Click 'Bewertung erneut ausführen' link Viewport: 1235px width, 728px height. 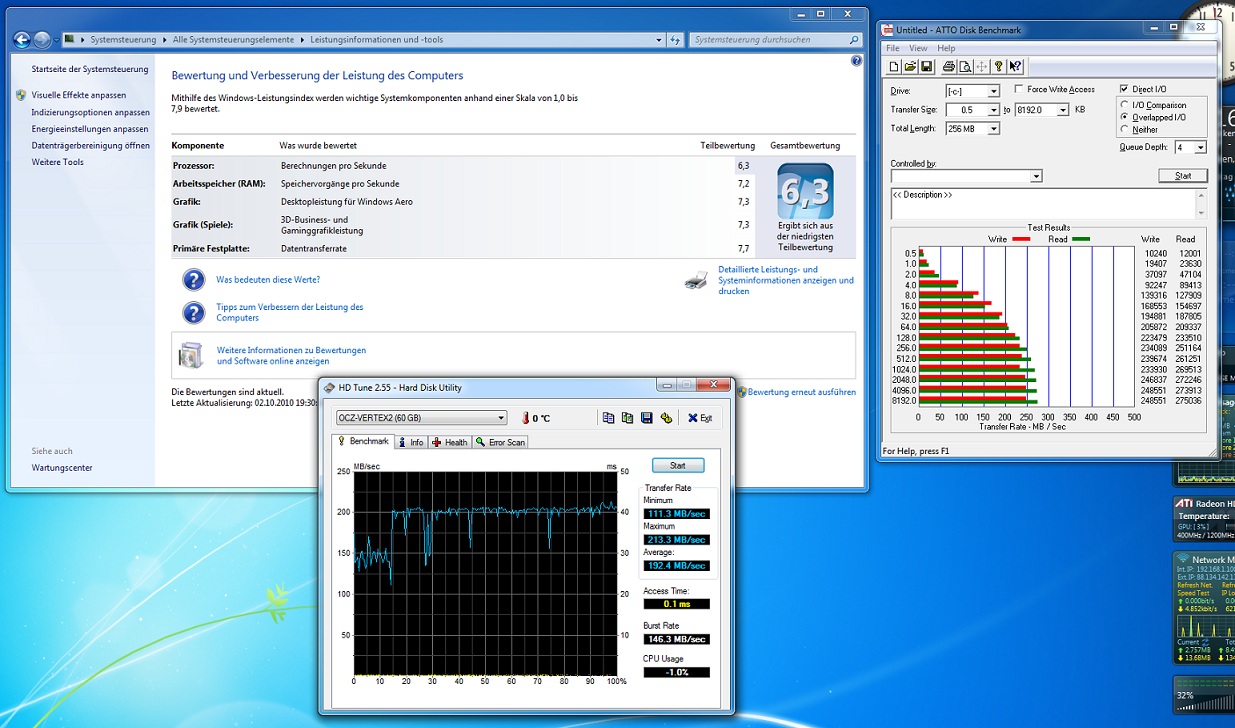pos(802,392)
